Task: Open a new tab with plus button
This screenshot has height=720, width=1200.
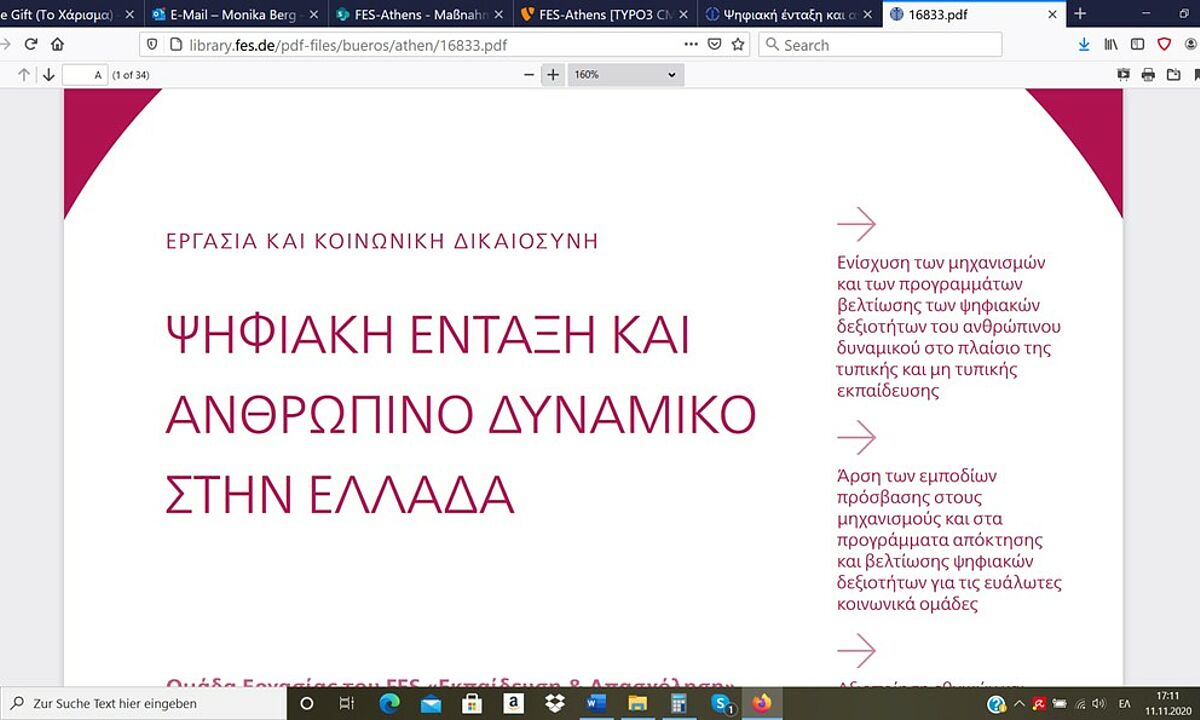Action: point(1080,14)
